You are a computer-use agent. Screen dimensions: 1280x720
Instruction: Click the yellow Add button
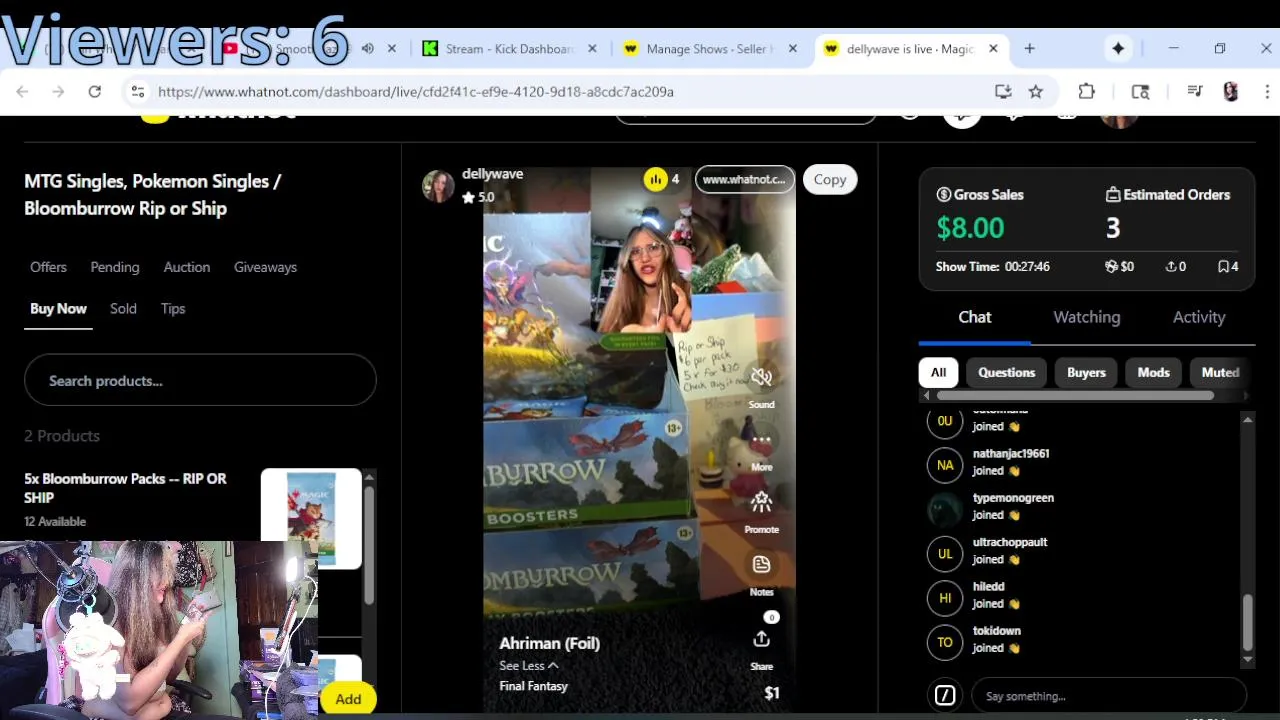pos(348,699)
